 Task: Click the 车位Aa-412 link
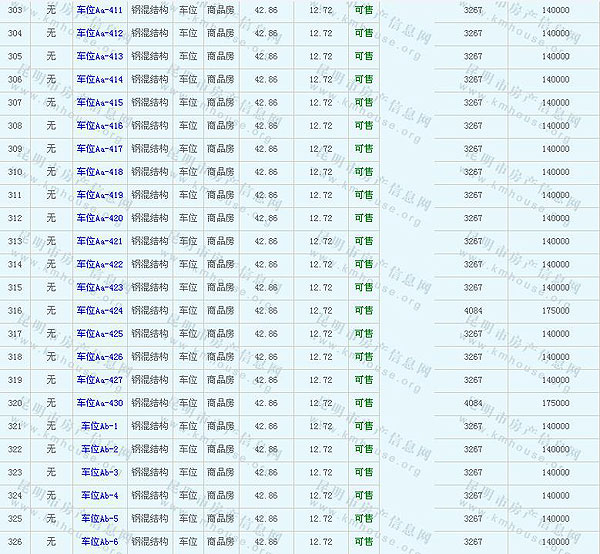pos(100,33)
